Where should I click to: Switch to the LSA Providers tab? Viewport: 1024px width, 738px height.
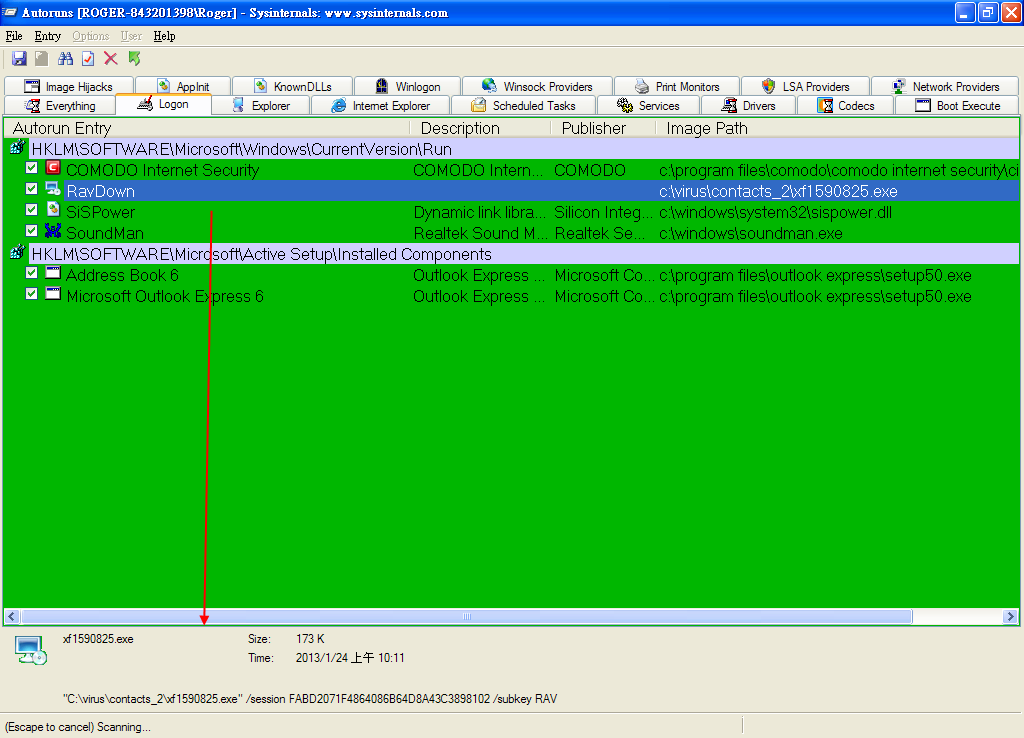click(805, 86)
